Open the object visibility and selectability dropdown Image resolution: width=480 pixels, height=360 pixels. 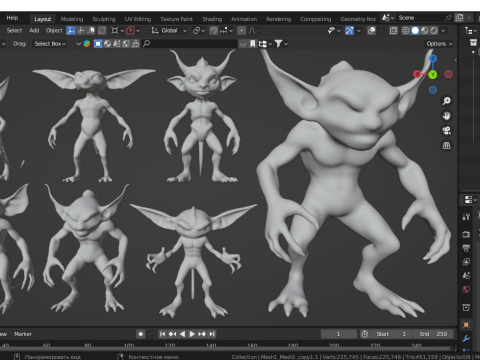(334, 31)
